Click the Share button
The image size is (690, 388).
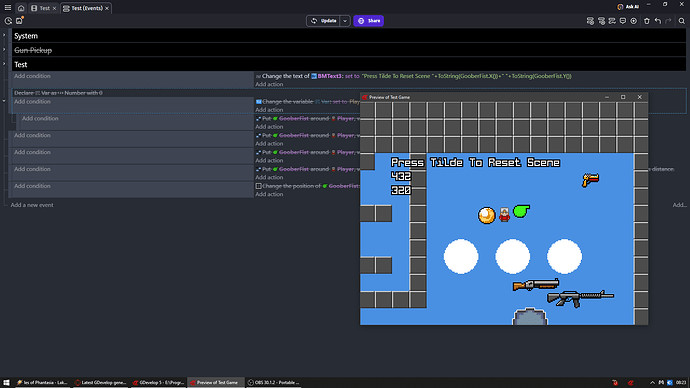tap(368, 21)
